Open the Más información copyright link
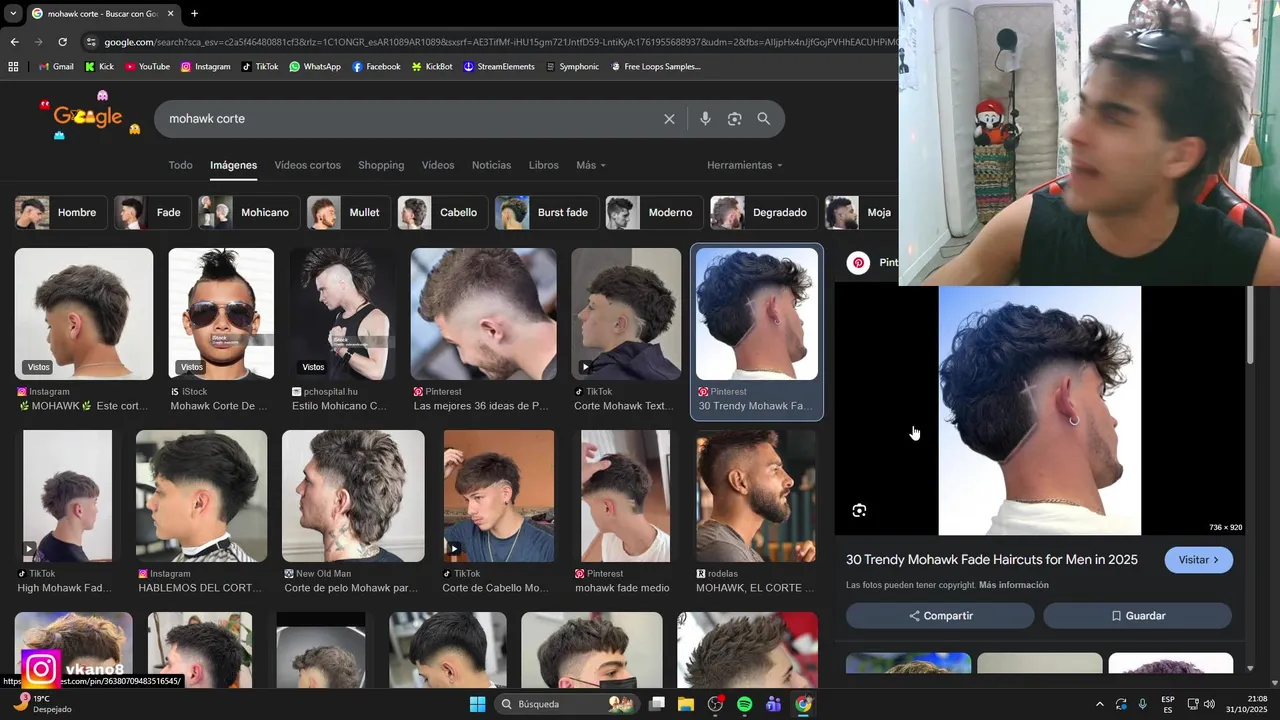The width and height of the screenshot is (1280, 720). (x=1014, y=585)
